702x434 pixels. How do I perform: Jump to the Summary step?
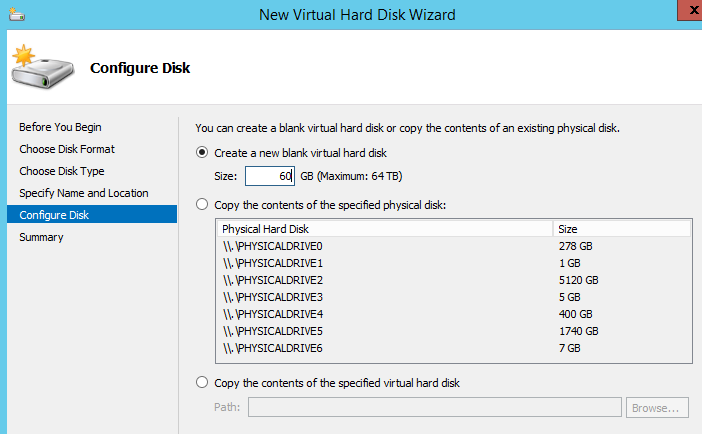click(41, 237)
